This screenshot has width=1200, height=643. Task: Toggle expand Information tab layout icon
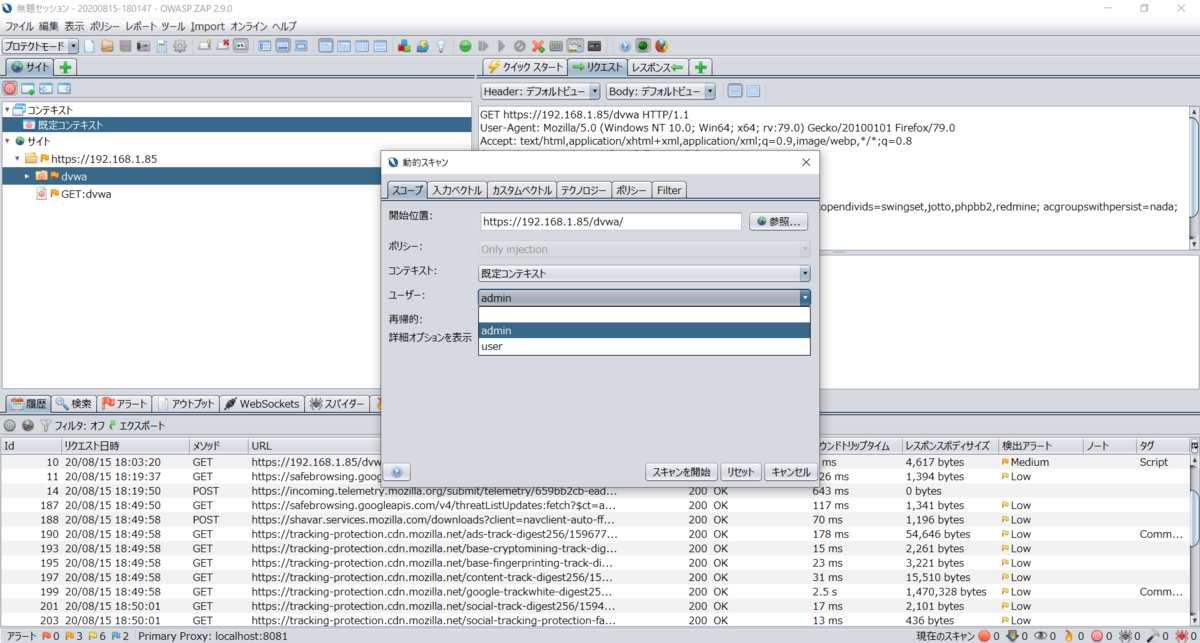coord(283,46)
